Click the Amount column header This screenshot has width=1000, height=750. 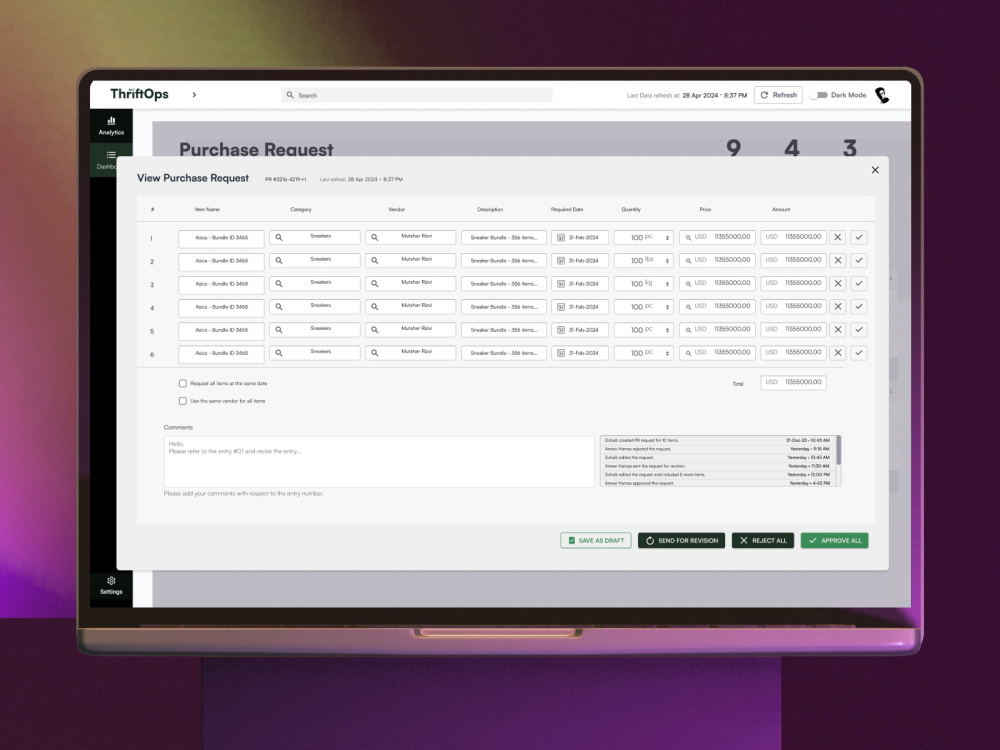coord(781,209)
